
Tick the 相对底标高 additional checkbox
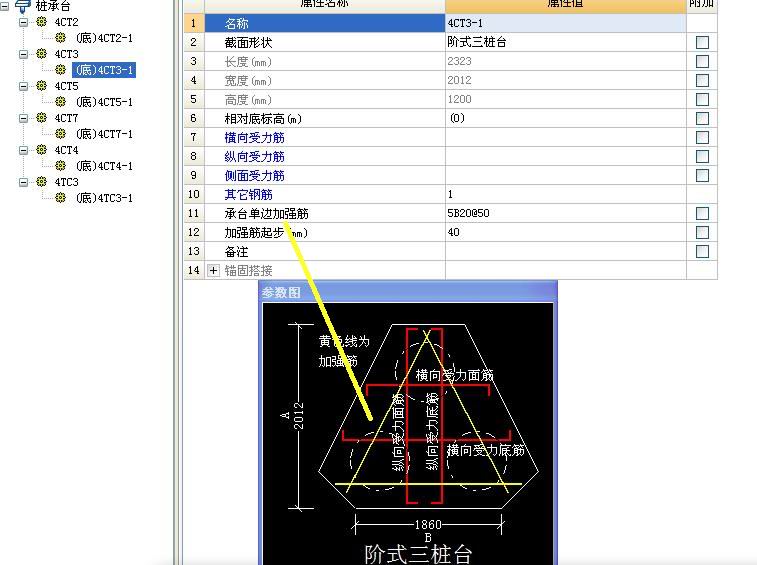click(702, 118)
